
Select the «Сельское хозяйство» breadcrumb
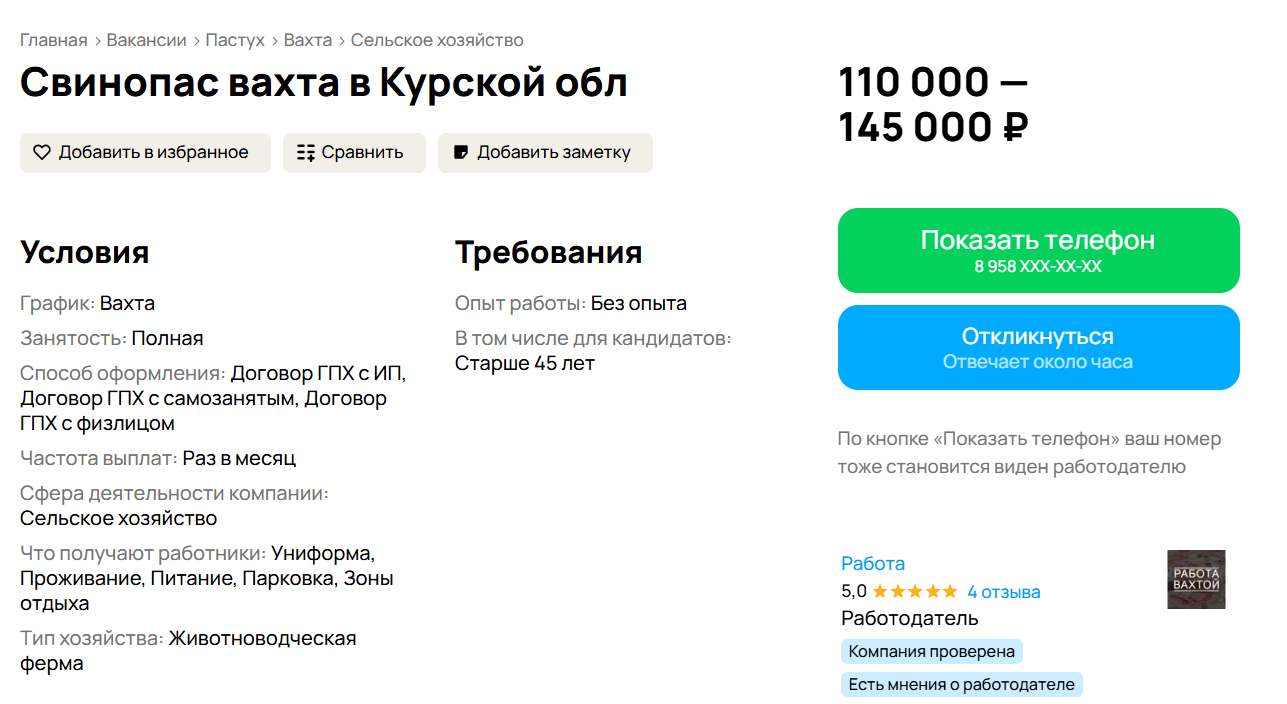(437, 40)
